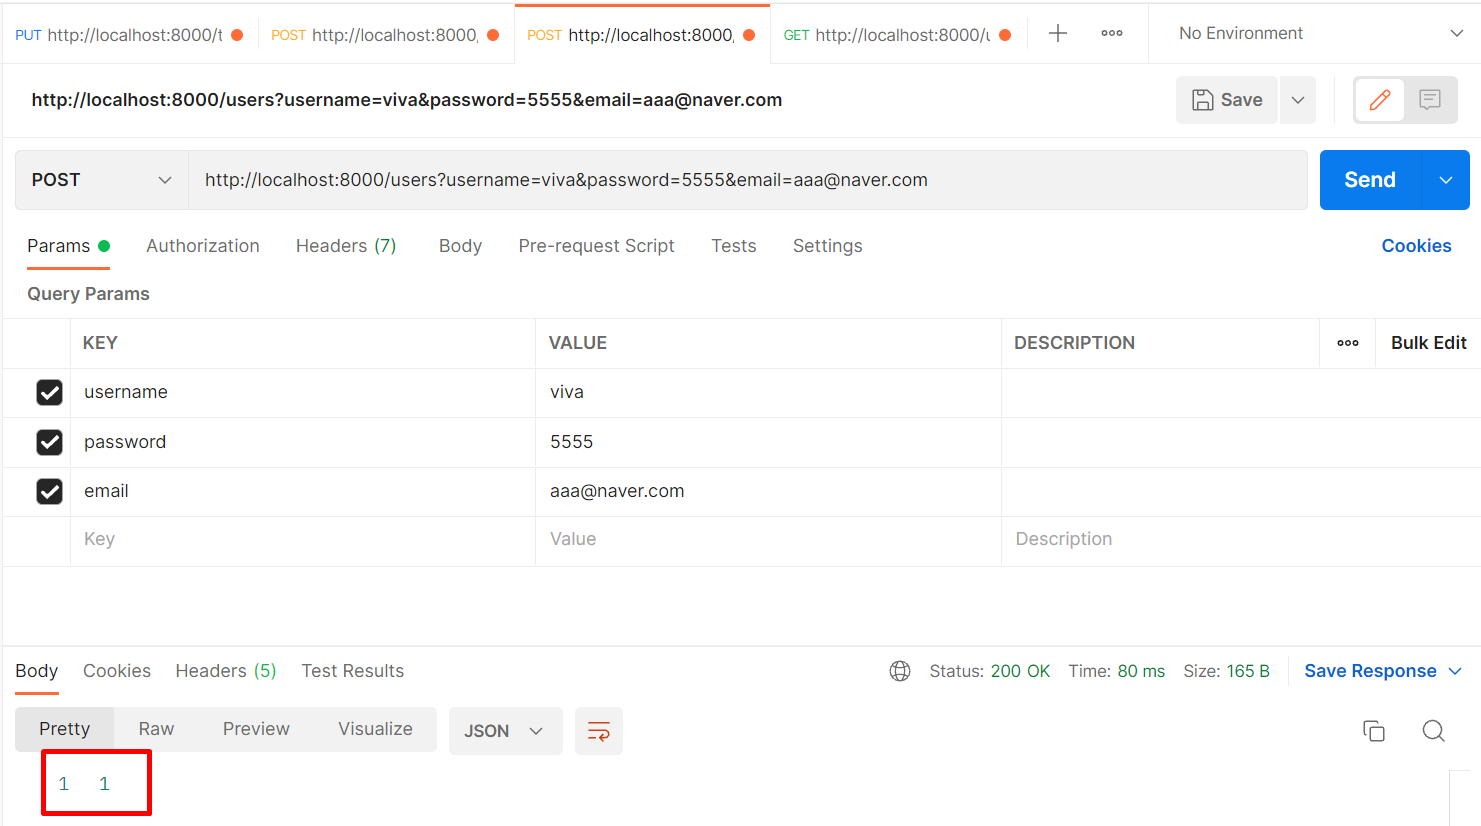1481x826 pixels.
Task: Switch response view to Raw
Action: tap(156, 729)
